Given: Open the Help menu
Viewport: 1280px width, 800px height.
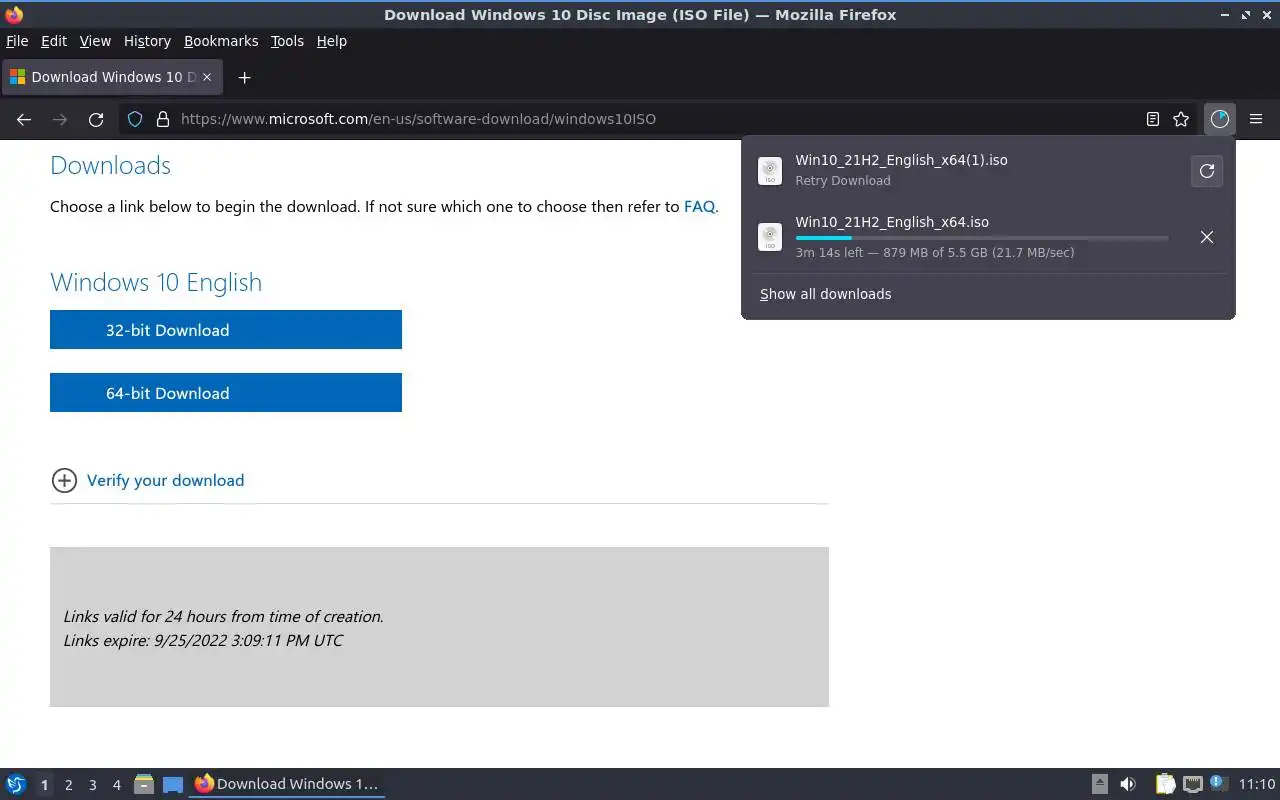Looking at the screenshot, I should 332,41.
